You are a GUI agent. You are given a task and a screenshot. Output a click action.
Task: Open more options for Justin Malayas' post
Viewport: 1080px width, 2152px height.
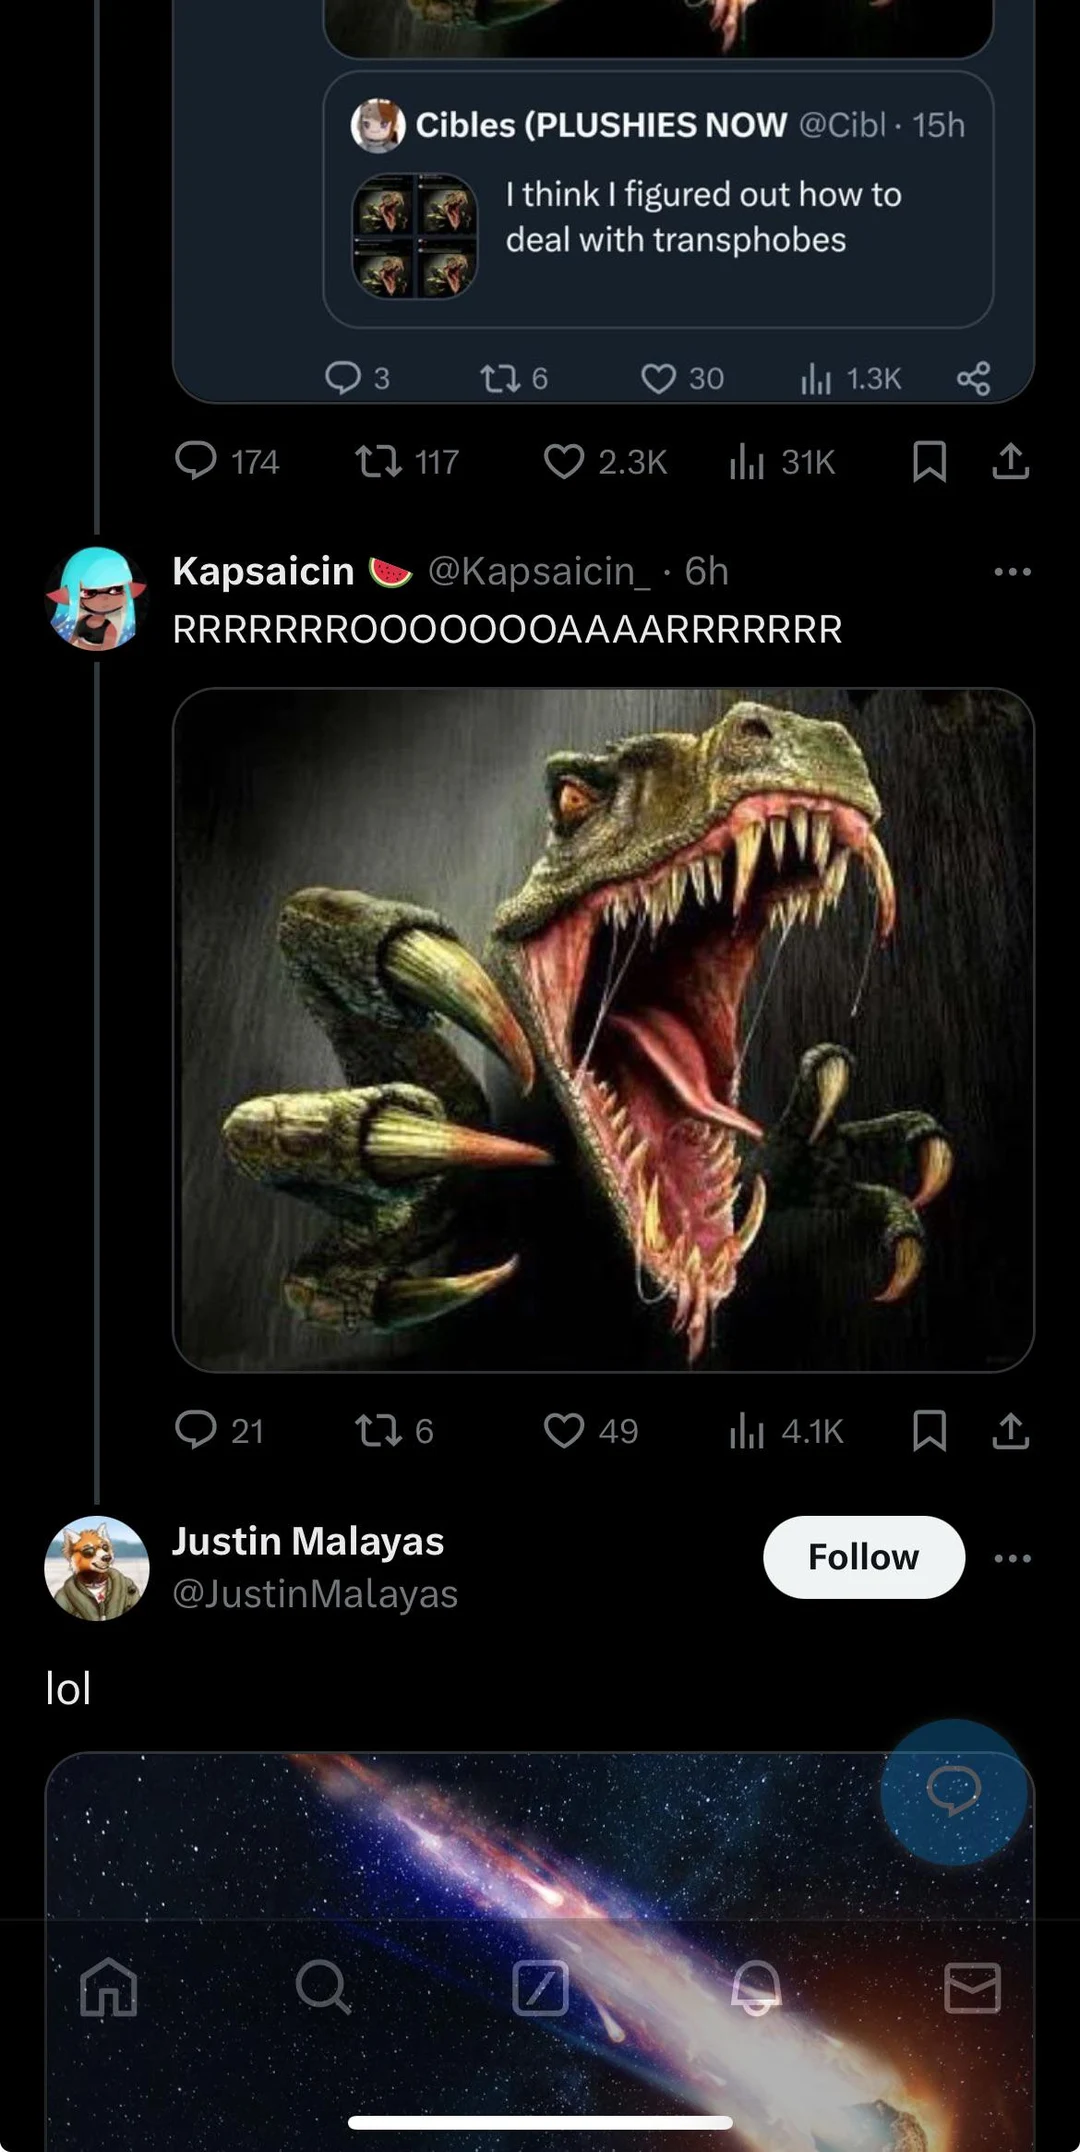tap(1012, 1558)
